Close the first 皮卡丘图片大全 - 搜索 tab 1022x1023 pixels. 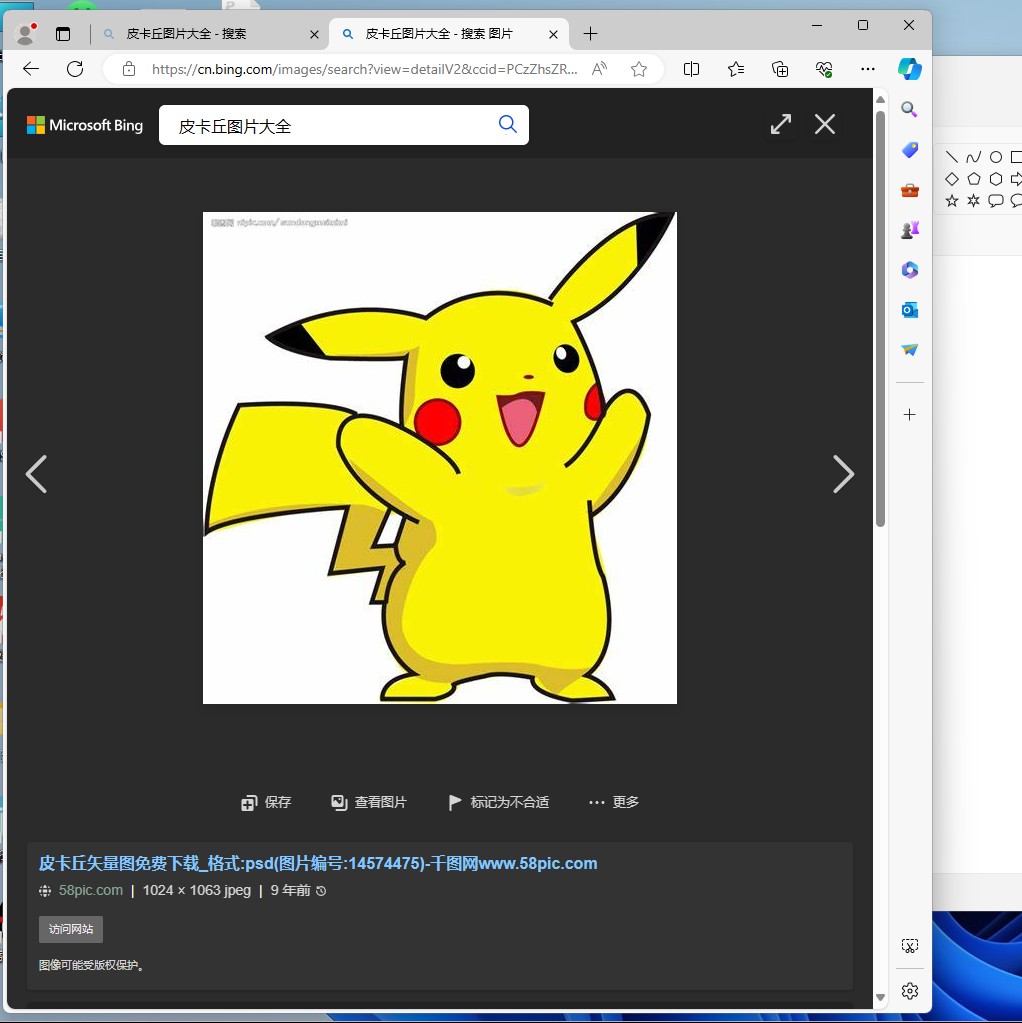[314, 34]
